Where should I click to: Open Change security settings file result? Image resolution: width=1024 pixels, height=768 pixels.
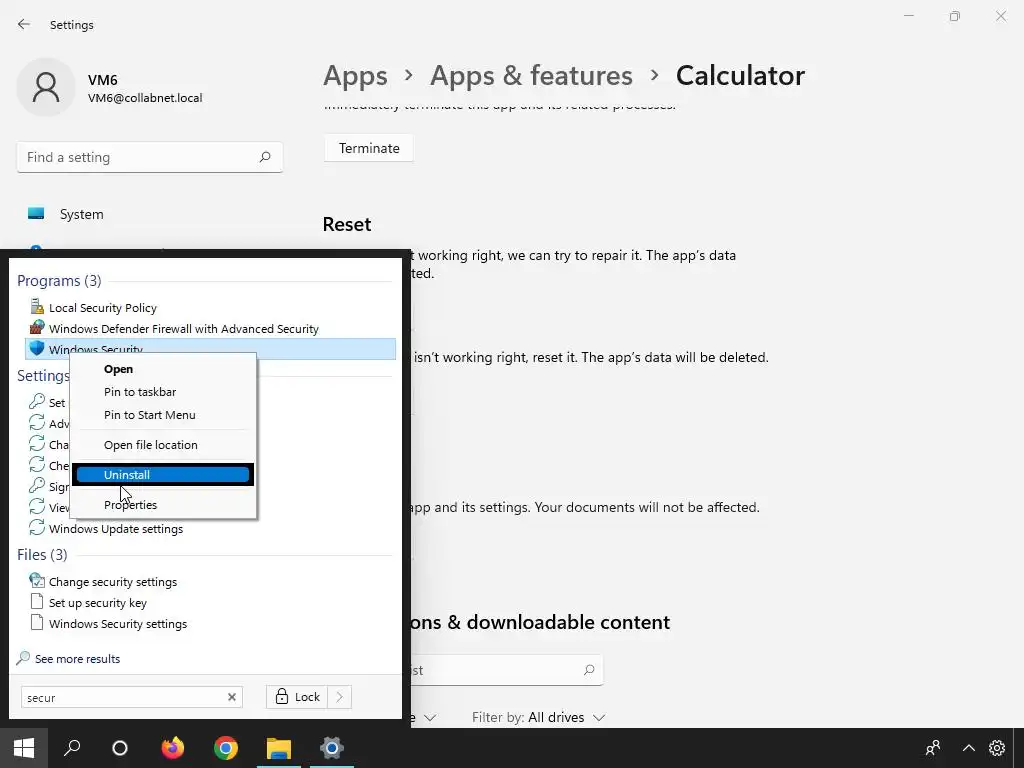[x=112, y=581]
